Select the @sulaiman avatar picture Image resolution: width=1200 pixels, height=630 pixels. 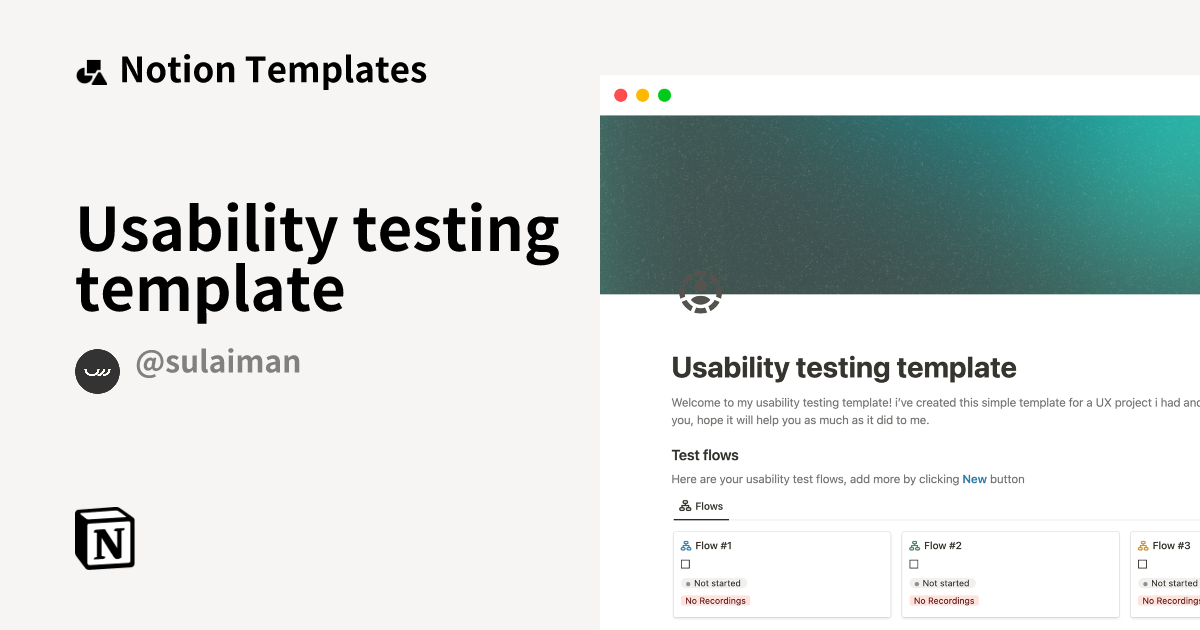point(97,371)
